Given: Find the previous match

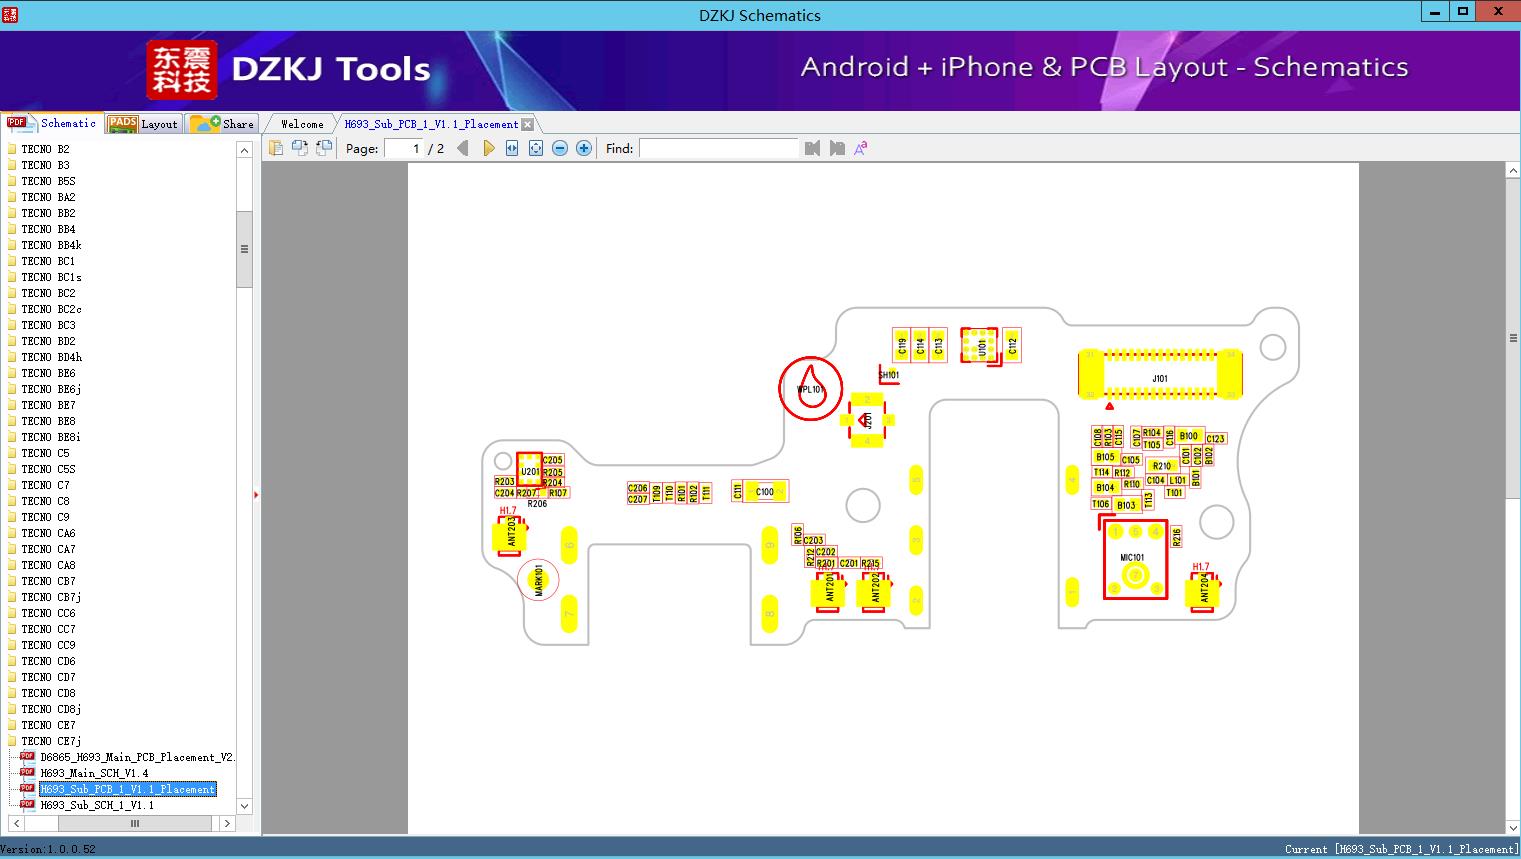Looking at the screenshot, I should 812,148.
